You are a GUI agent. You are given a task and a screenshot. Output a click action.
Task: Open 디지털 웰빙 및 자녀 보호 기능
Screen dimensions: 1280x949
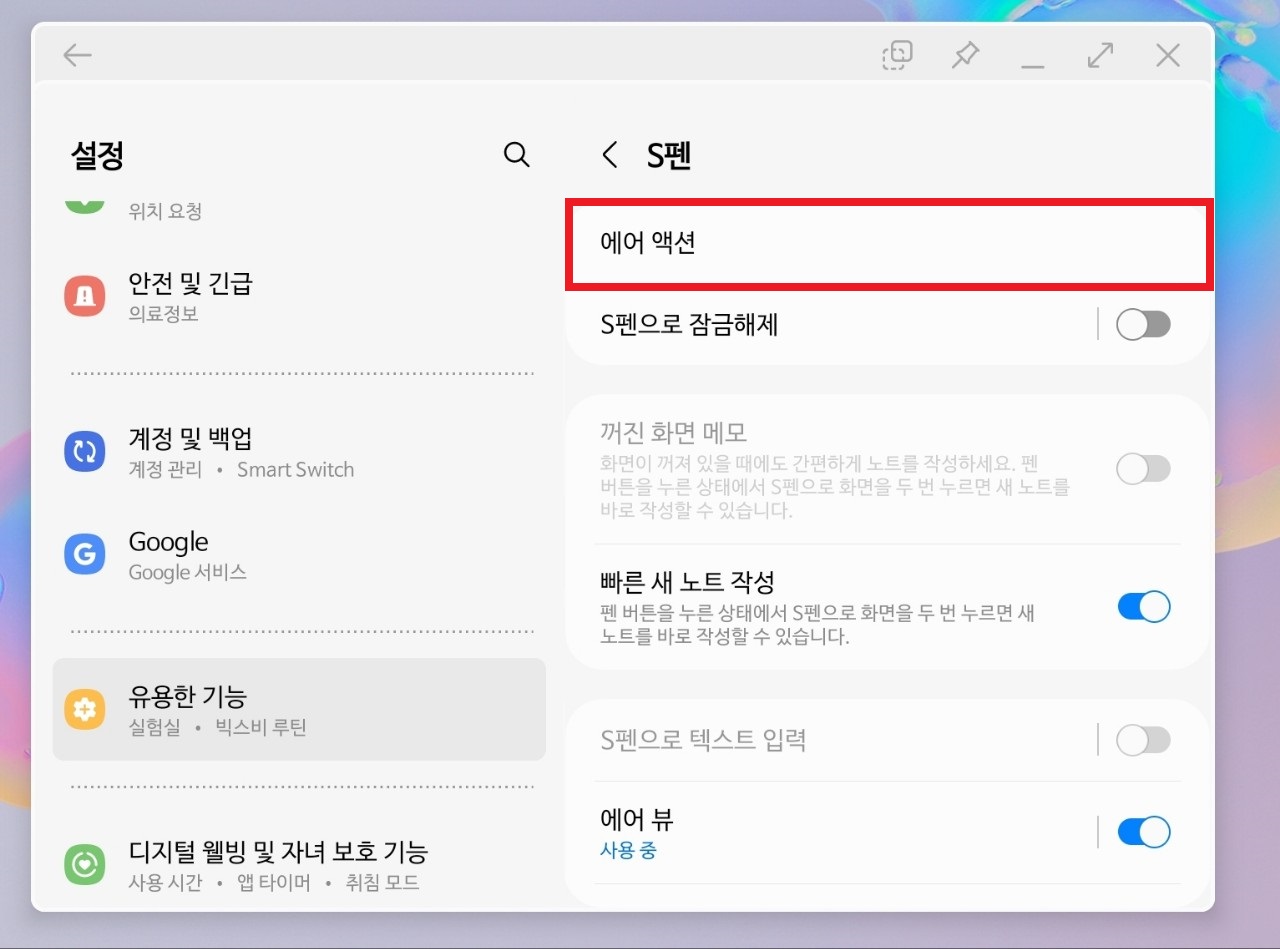[299, 865]
